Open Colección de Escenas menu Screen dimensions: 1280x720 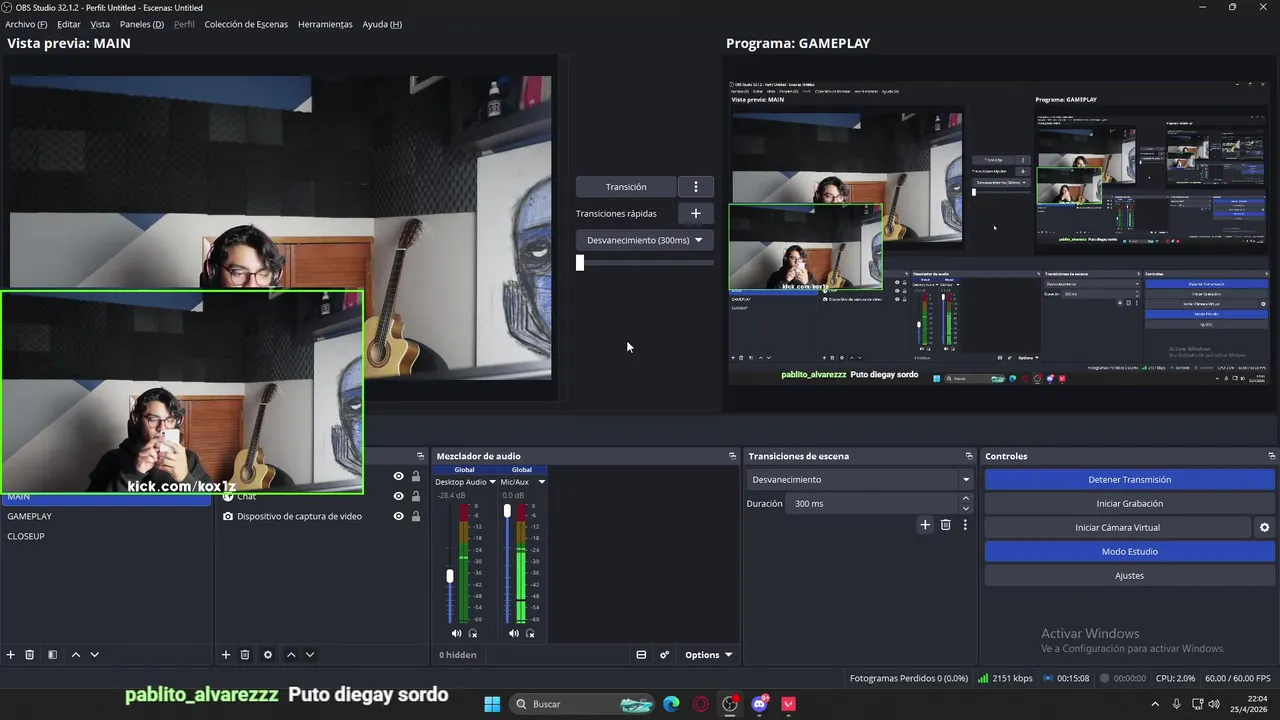pyautogui.click(x=246, y=24)
